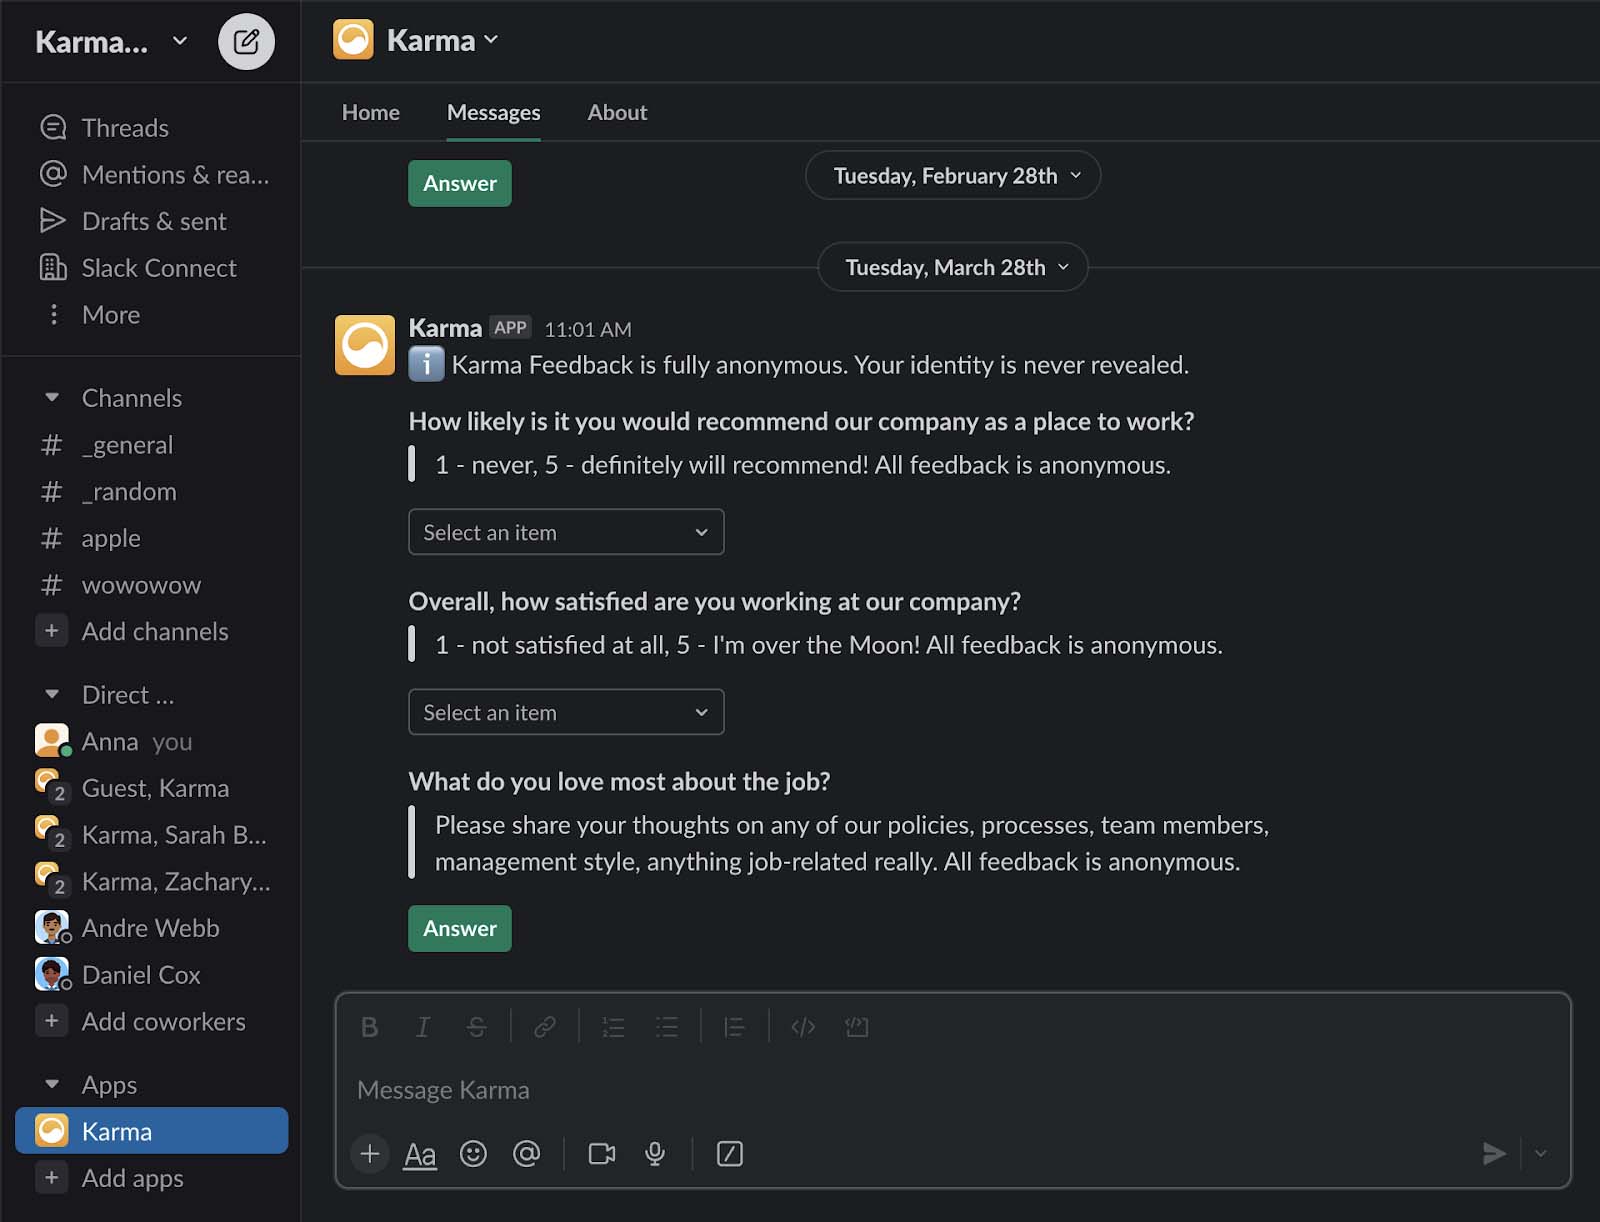Open the #_general channel
The height and width of the screenshot is (1222, 1600).
[128, 444]
